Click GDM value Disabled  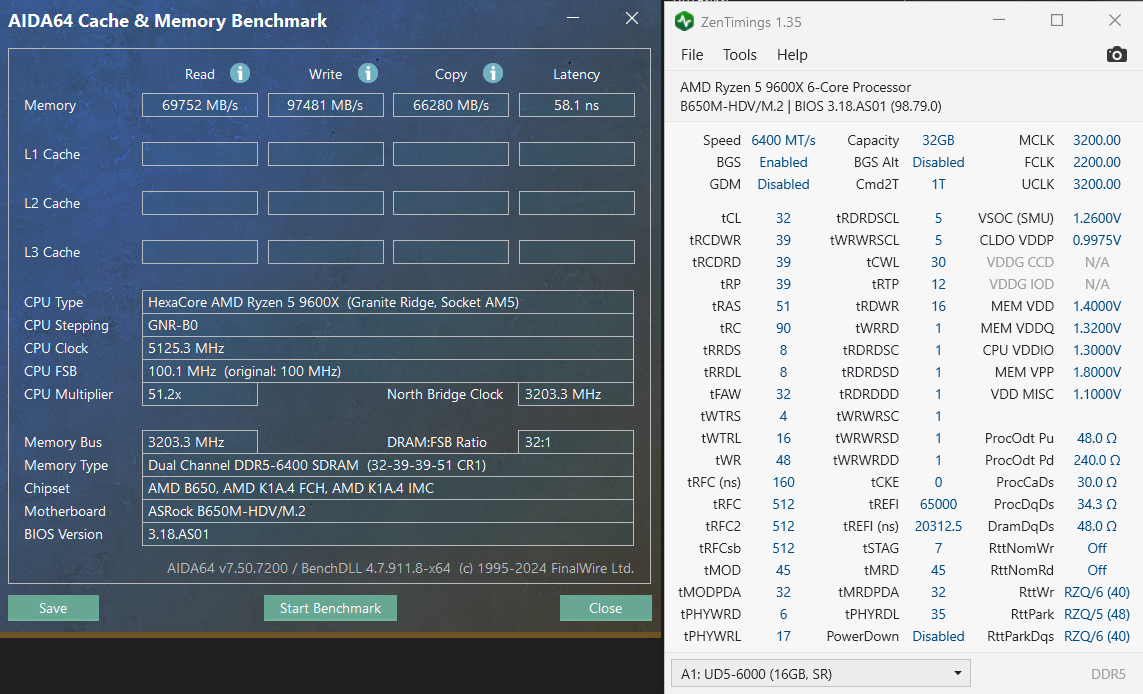[783, 184]
